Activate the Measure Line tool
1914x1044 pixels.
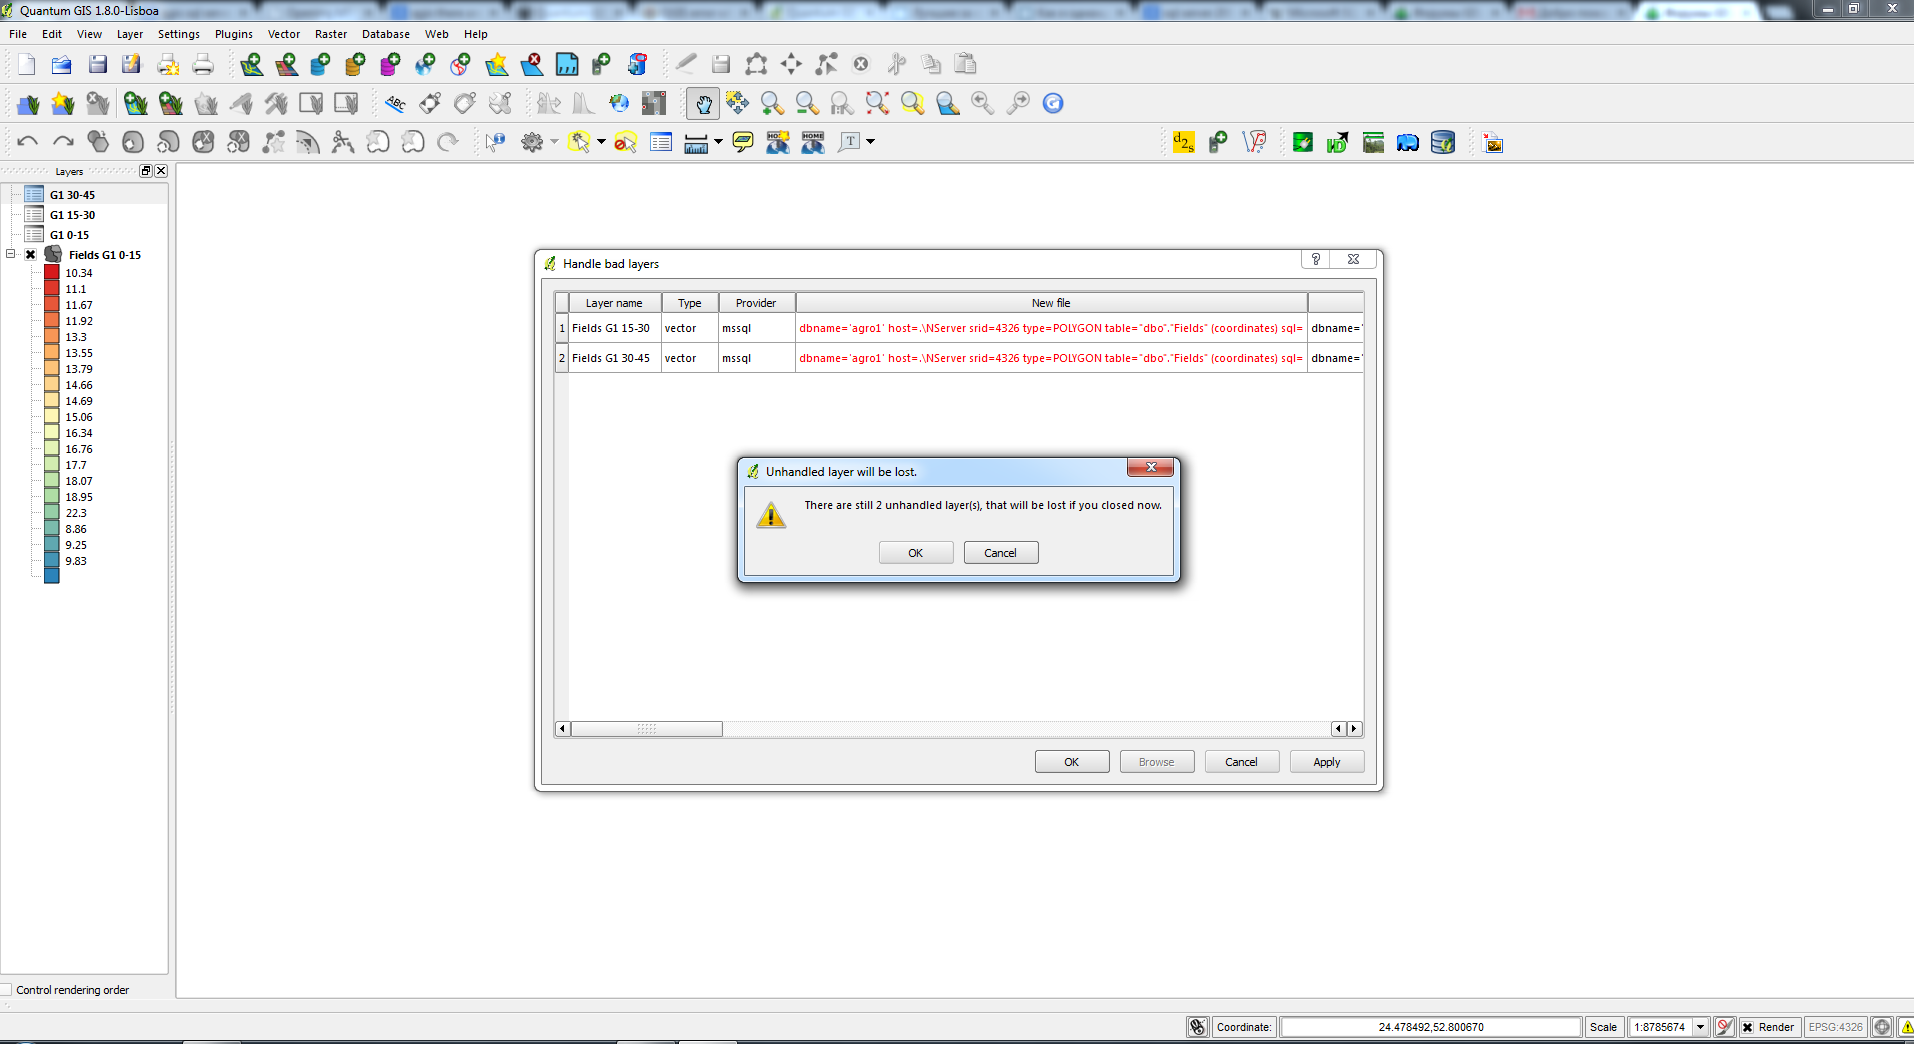[694, 142]
